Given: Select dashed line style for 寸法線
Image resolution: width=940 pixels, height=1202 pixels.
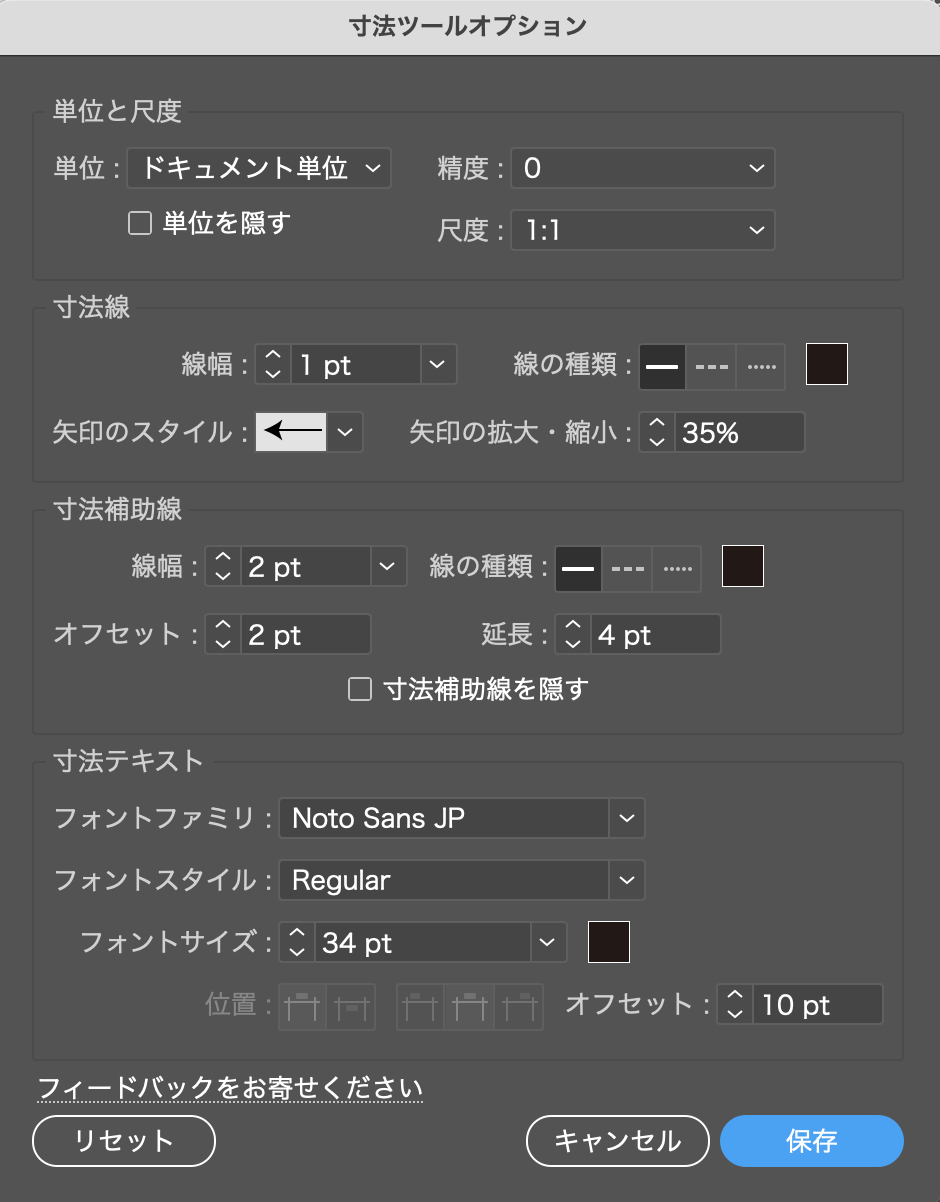Looking at the screenshot, I should [x=710, y=364].
